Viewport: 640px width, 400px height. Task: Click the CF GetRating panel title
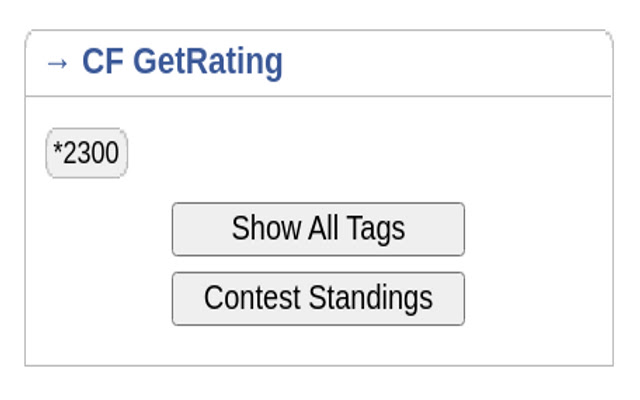coord(182,62)
